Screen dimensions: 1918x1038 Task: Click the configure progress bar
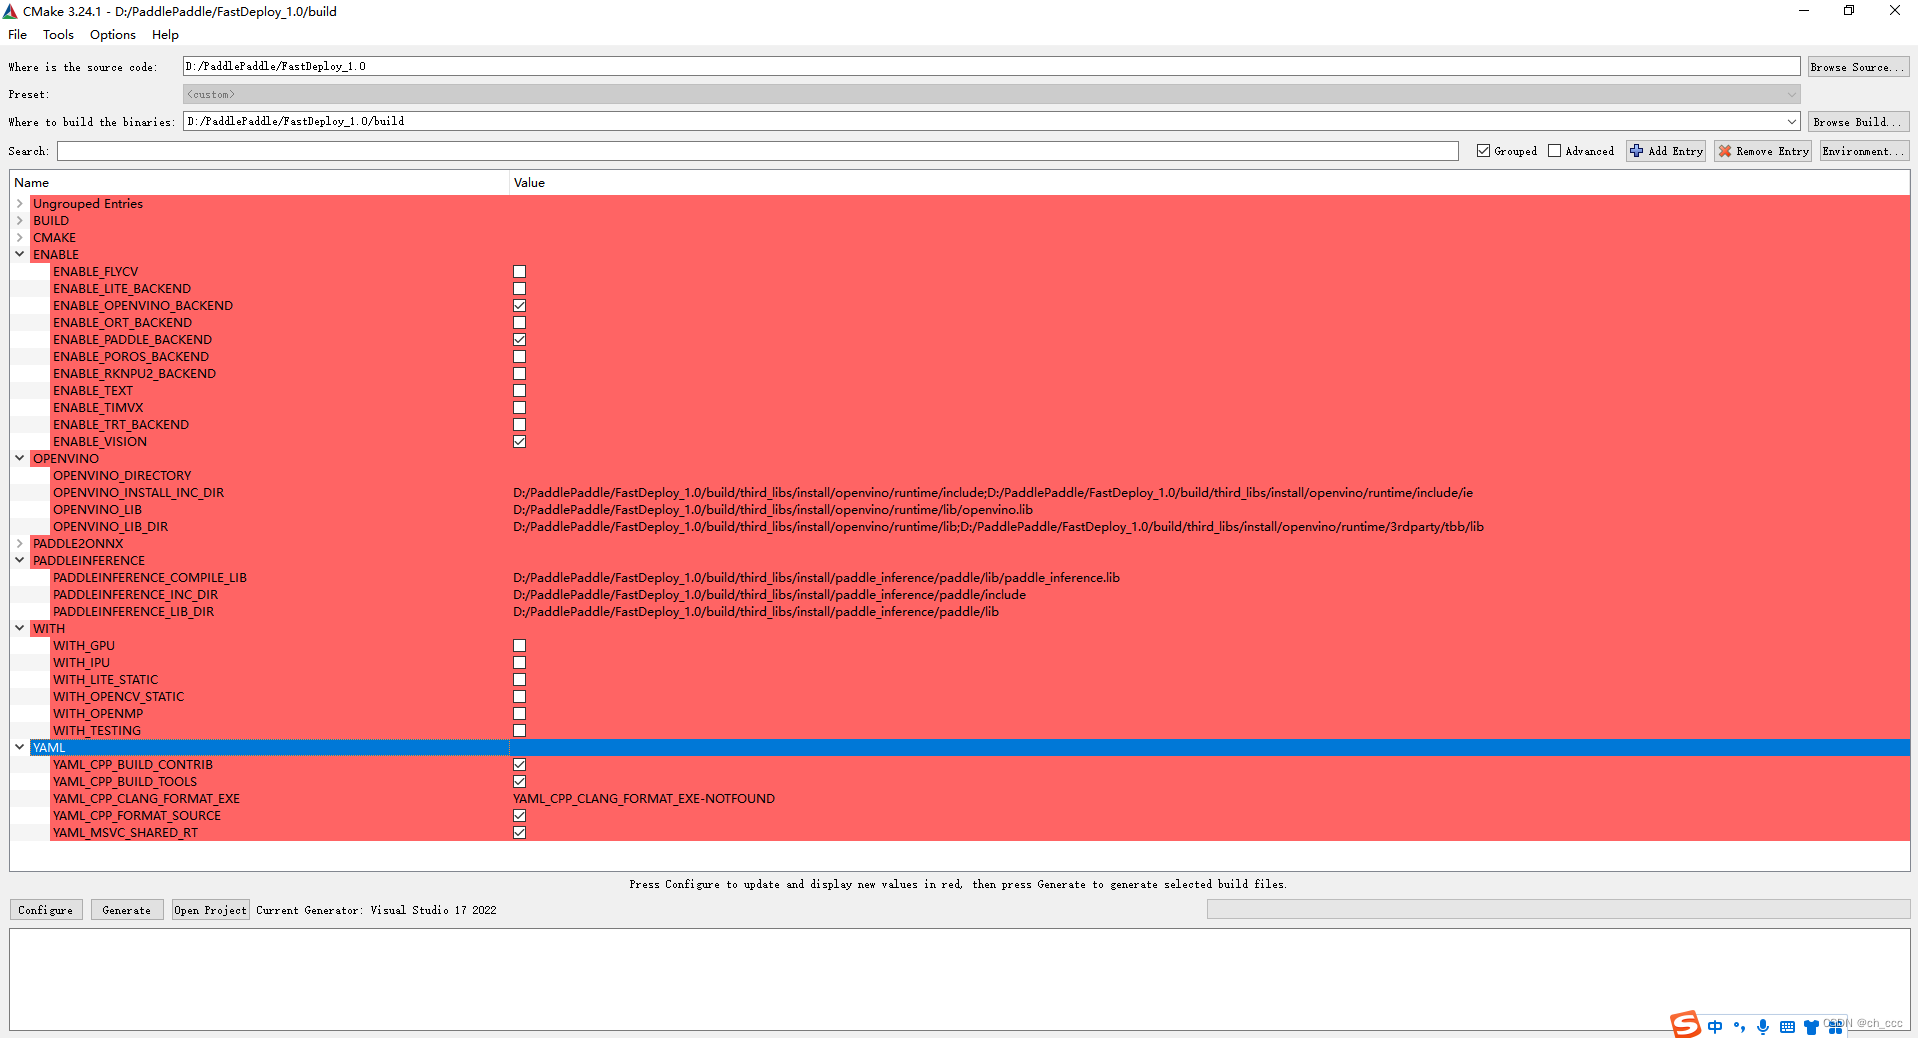[1558, 909]
